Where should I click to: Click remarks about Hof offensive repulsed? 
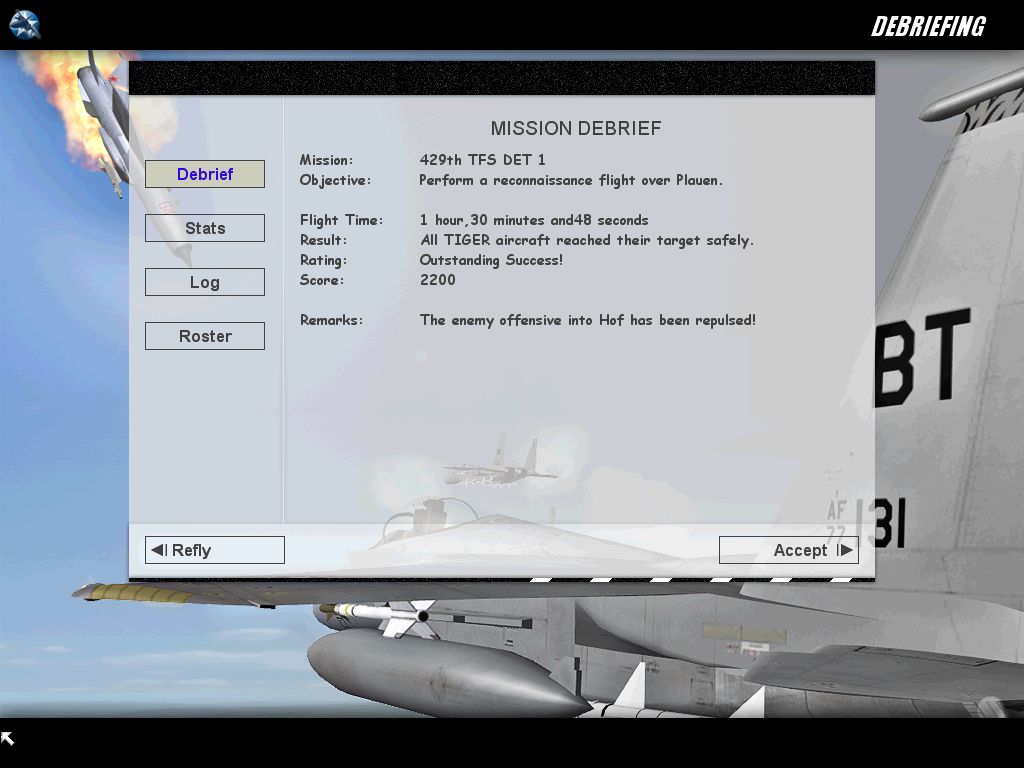point(588,320)
